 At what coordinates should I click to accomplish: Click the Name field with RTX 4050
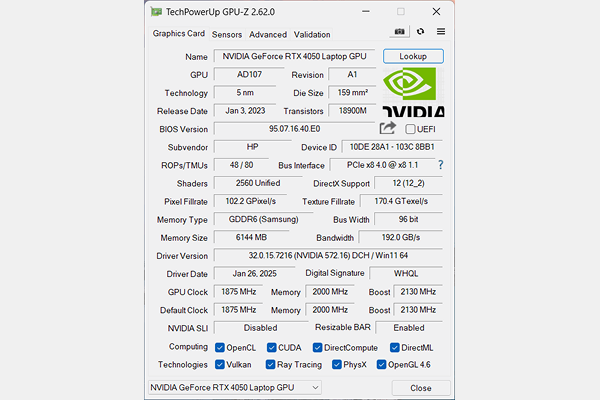(294, 56)
